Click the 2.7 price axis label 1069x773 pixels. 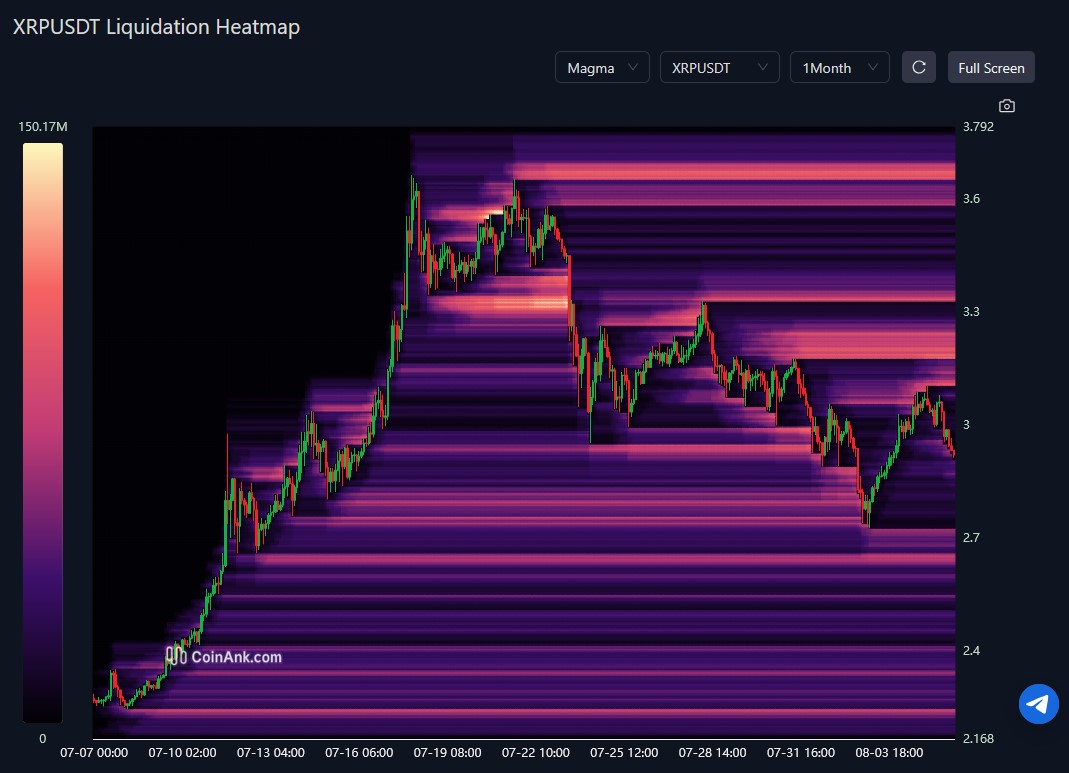(972, 538)
